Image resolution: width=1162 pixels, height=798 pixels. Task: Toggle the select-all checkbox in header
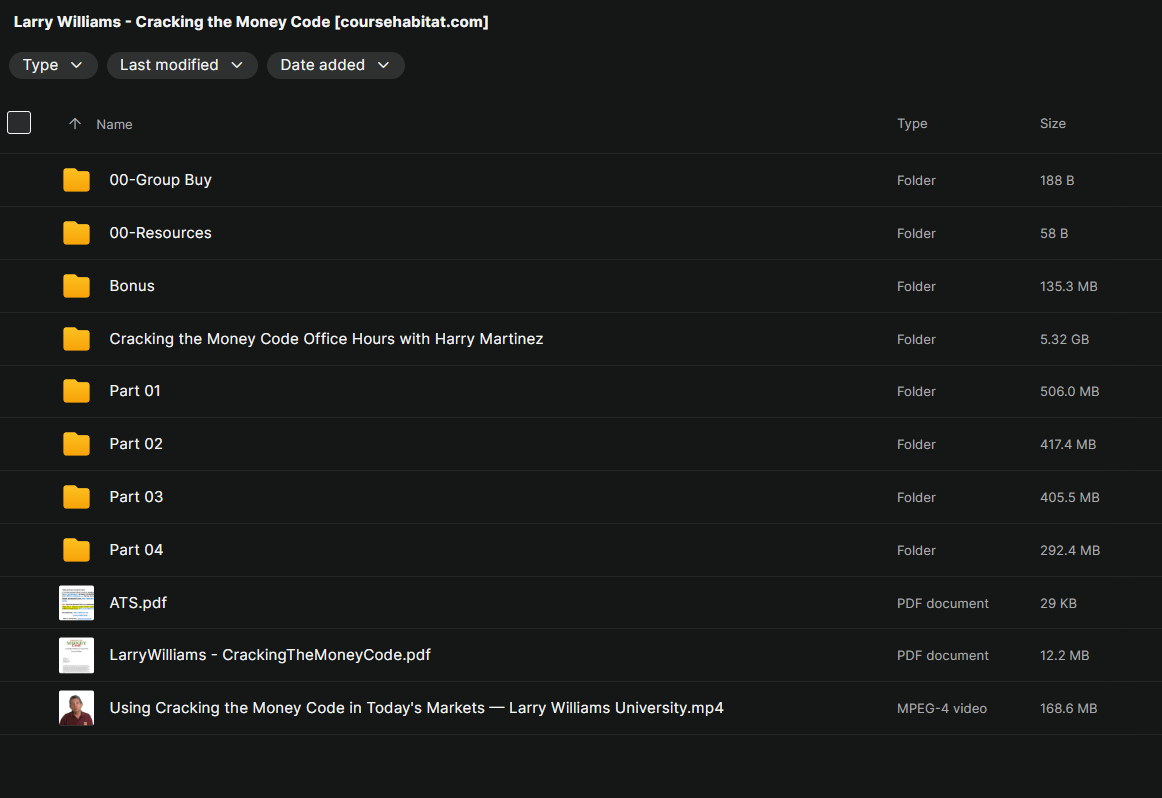[x=19, y=123]
